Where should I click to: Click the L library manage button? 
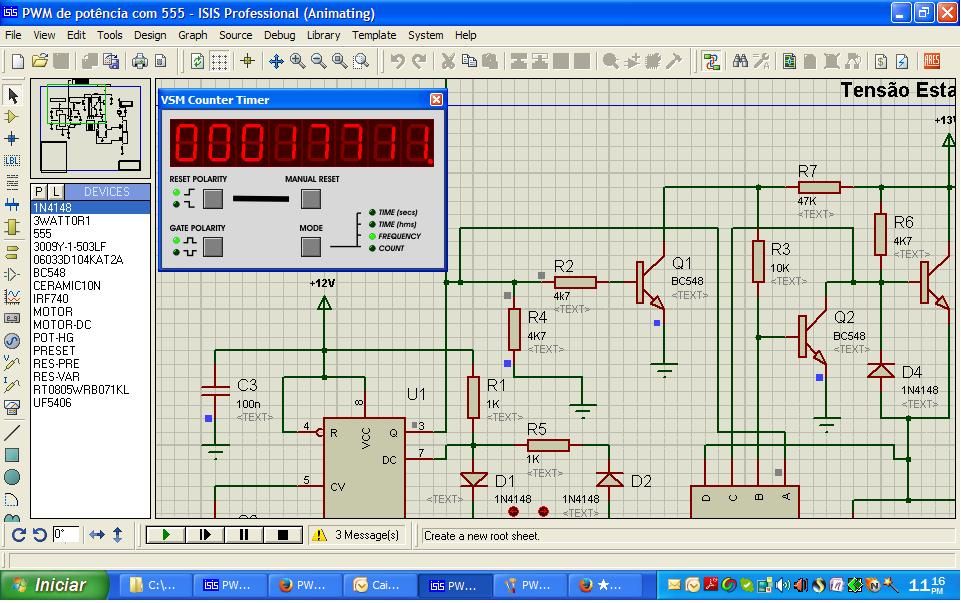pyautogui.click(x=55, y=191)
